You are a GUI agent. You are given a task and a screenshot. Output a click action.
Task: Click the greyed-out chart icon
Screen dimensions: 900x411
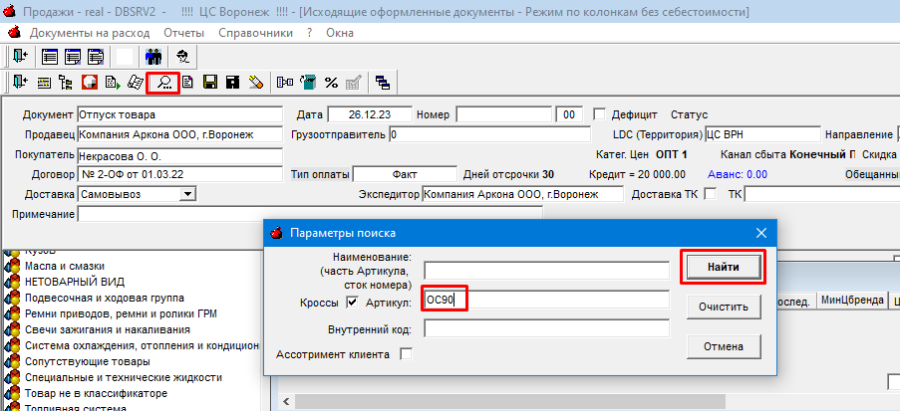tap(353, 83)
